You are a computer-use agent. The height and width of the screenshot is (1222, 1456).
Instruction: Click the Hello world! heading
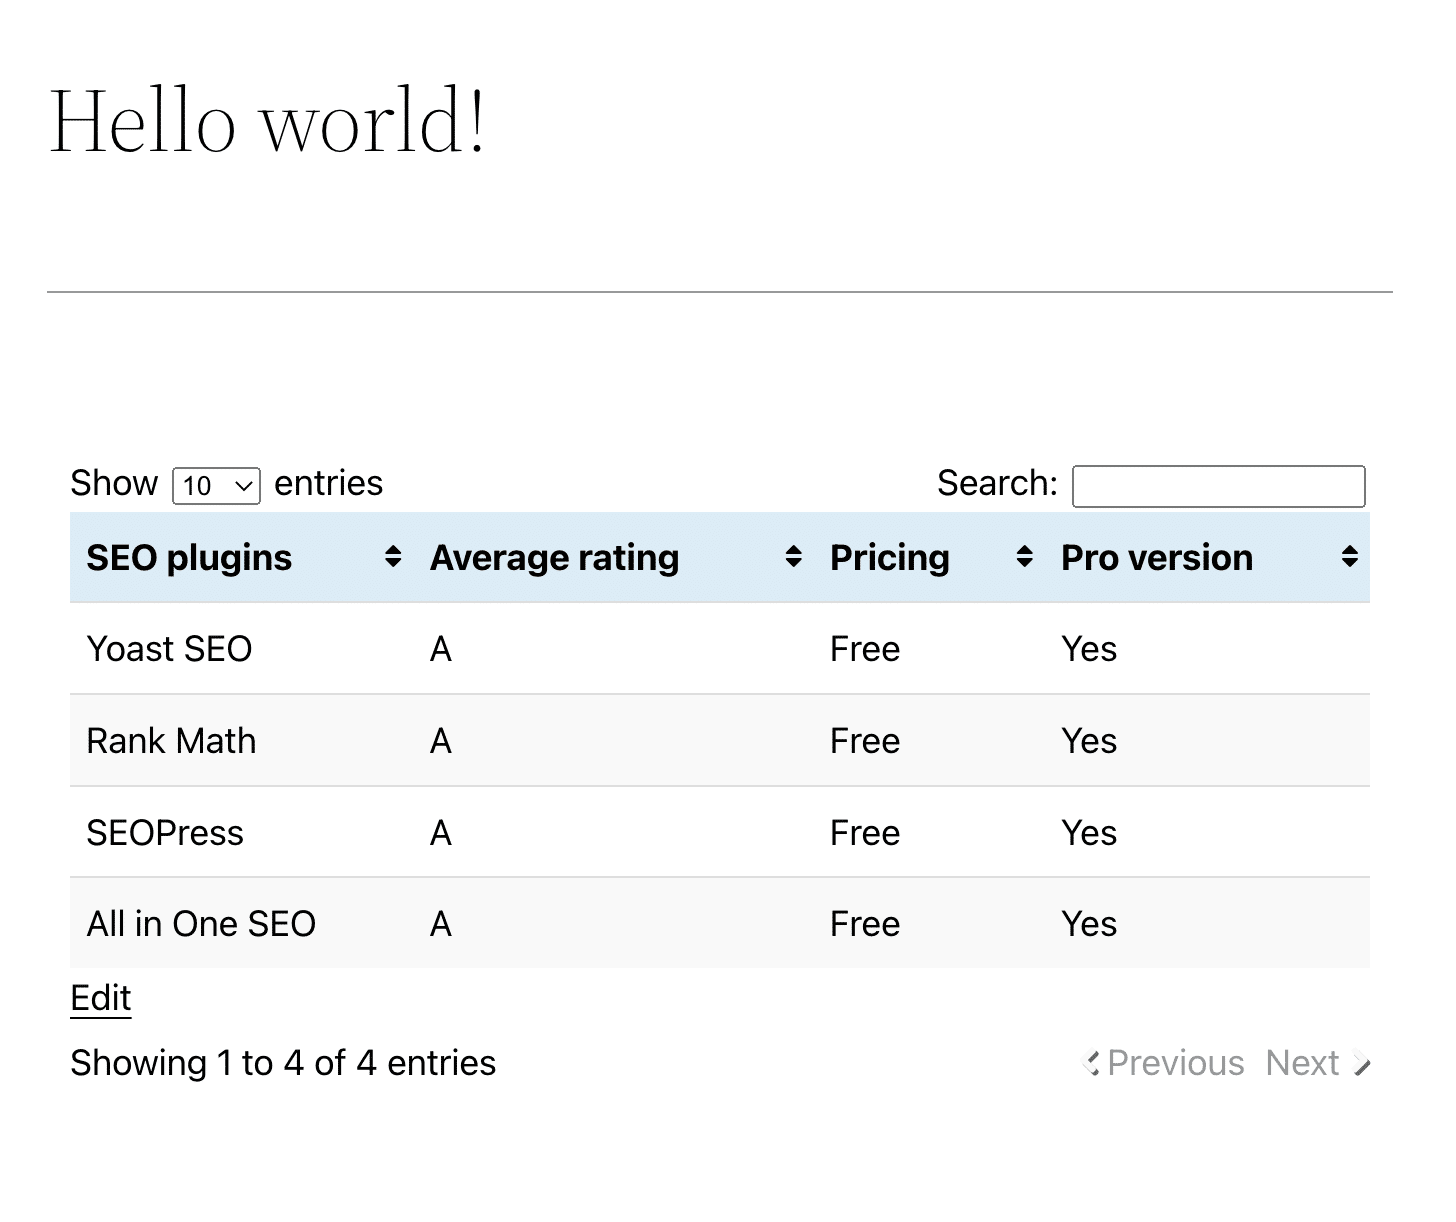pos(268,121)
